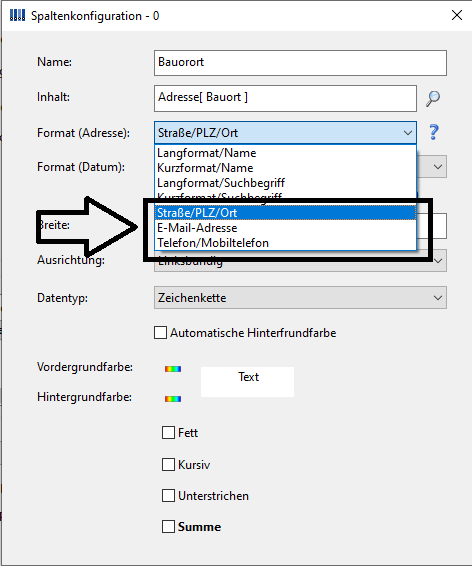Open the Datentyp Zeichenkette dropdown
This screenshot has height=566, width=472.
(x=300, y=298)
